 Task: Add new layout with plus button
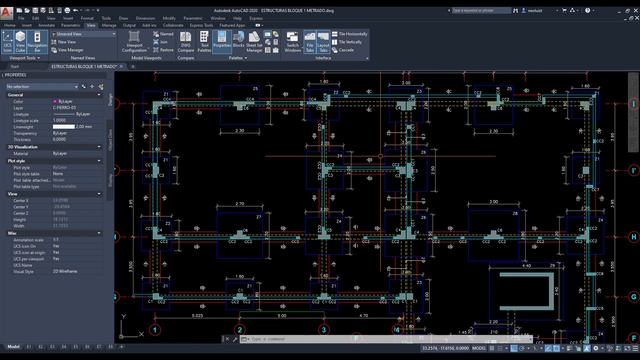pos(121,347)
